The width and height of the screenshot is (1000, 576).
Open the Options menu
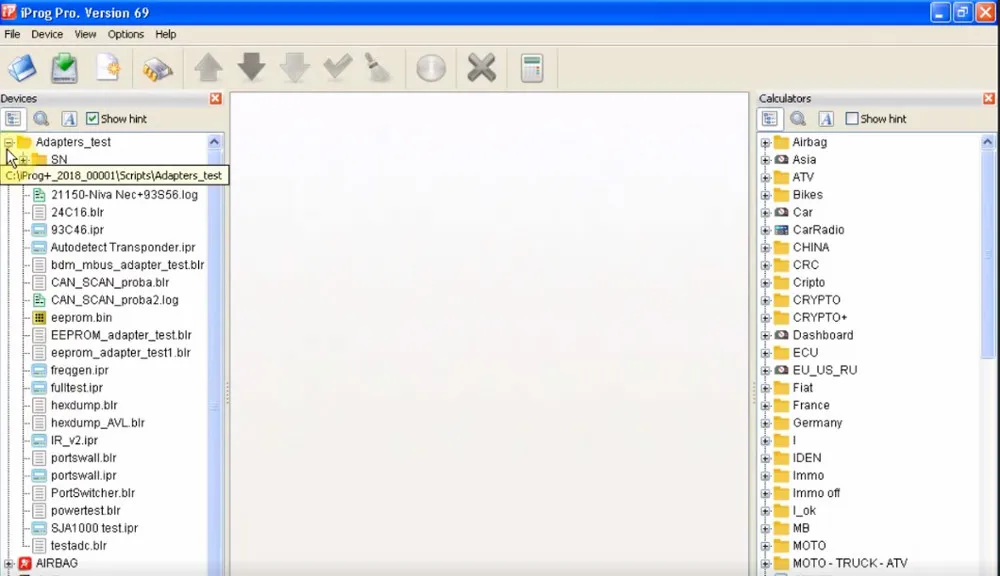126,34
